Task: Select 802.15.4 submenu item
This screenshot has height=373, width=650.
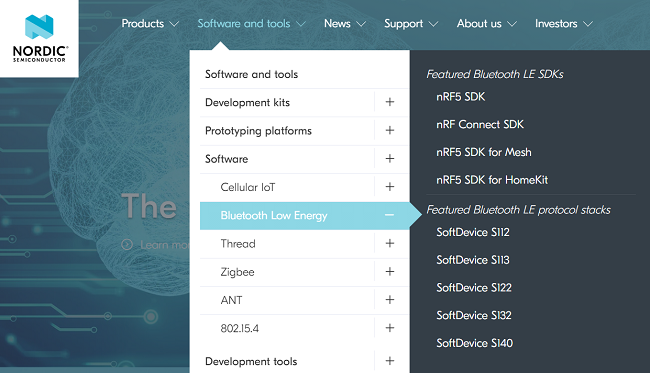Action: 239,329
